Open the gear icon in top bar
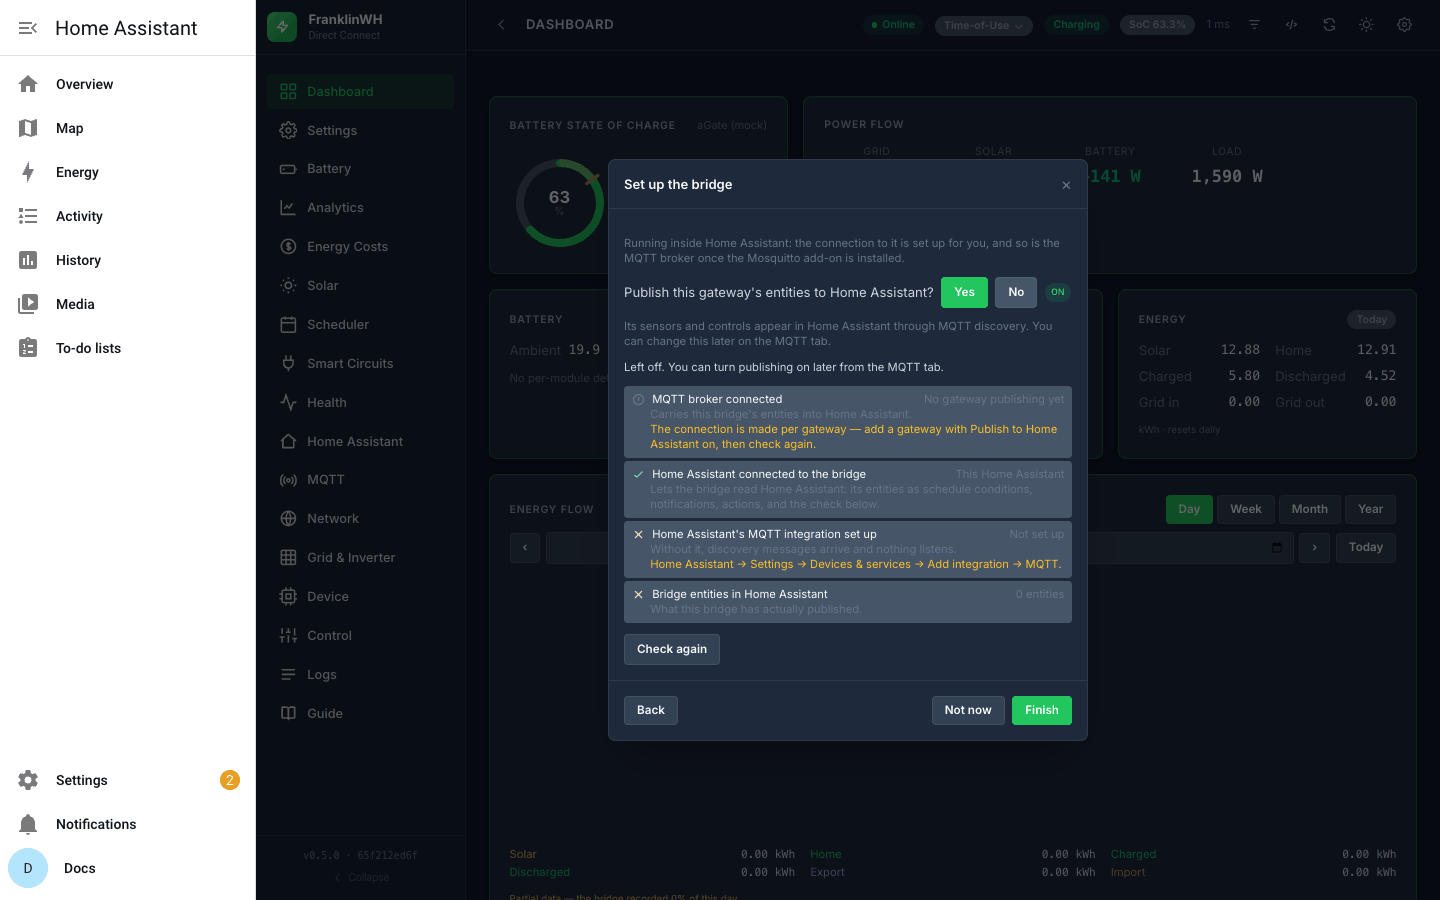Screen dimensions: 1440x900 pos(1404,25)
